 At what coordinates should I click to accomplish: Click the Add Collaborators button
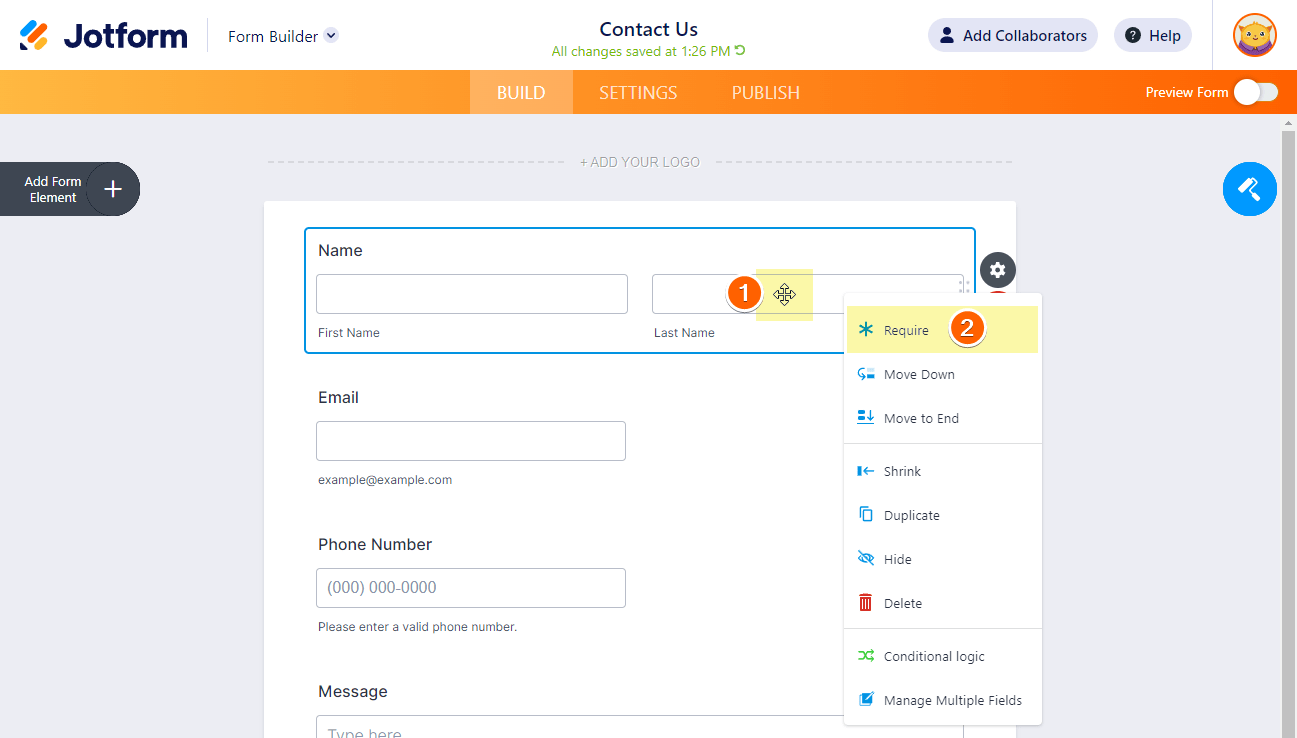pyautogui.click(x=1012, y=36)
